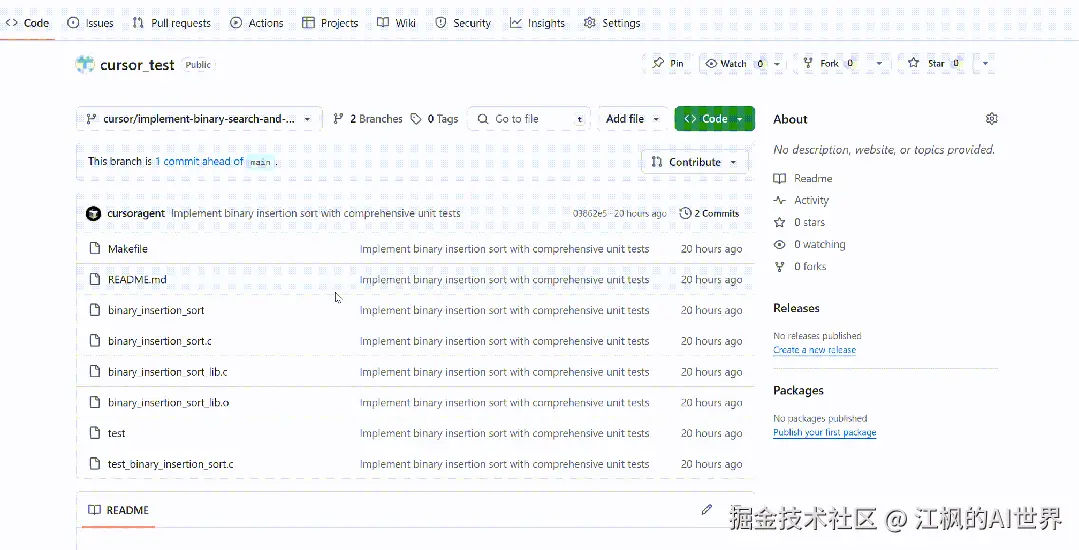This screenshot has width=1079, height=550.
Task: Open the cursoragent author link
Action: click(136, 213)
